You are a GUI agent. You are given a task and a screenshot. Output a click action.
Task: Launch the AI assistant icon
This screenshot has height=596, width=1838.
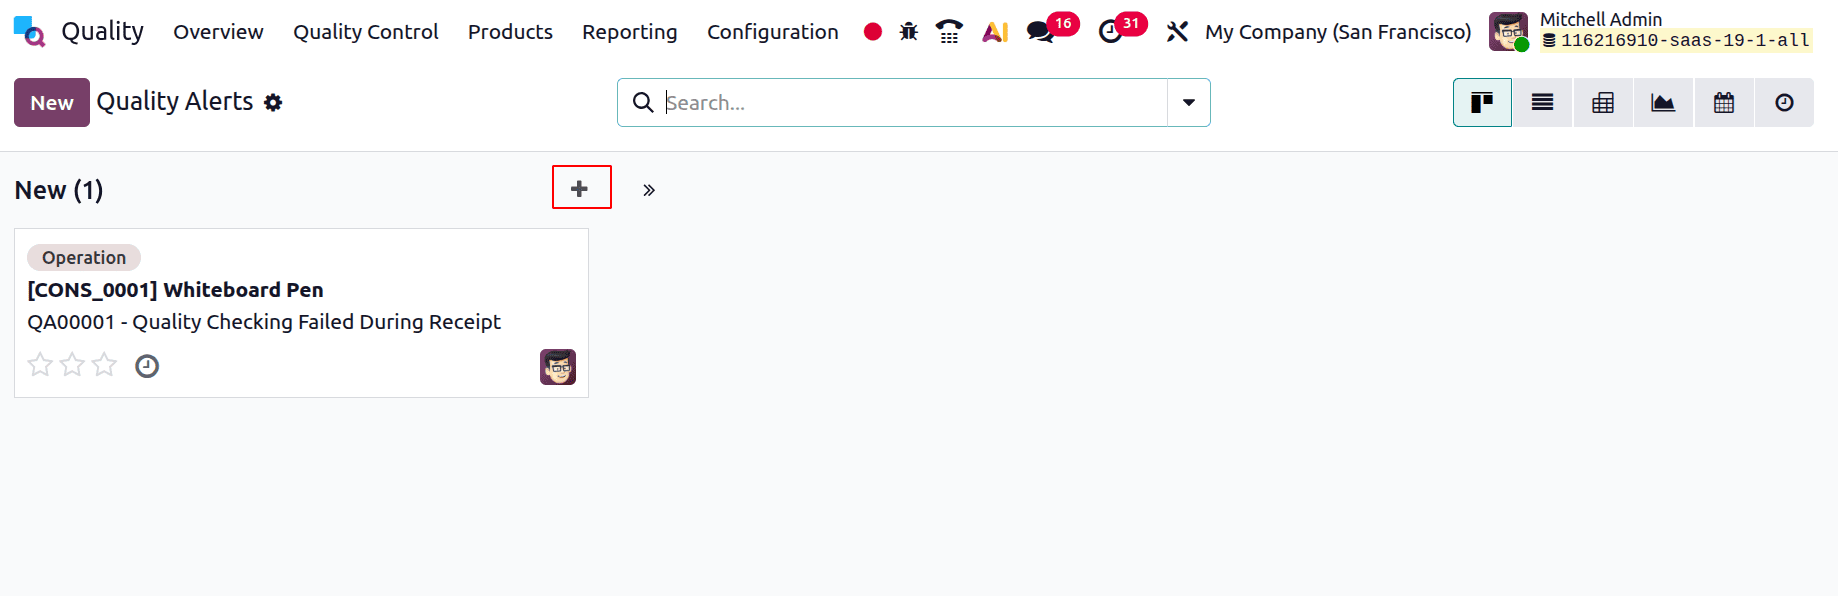coord(995,32)
